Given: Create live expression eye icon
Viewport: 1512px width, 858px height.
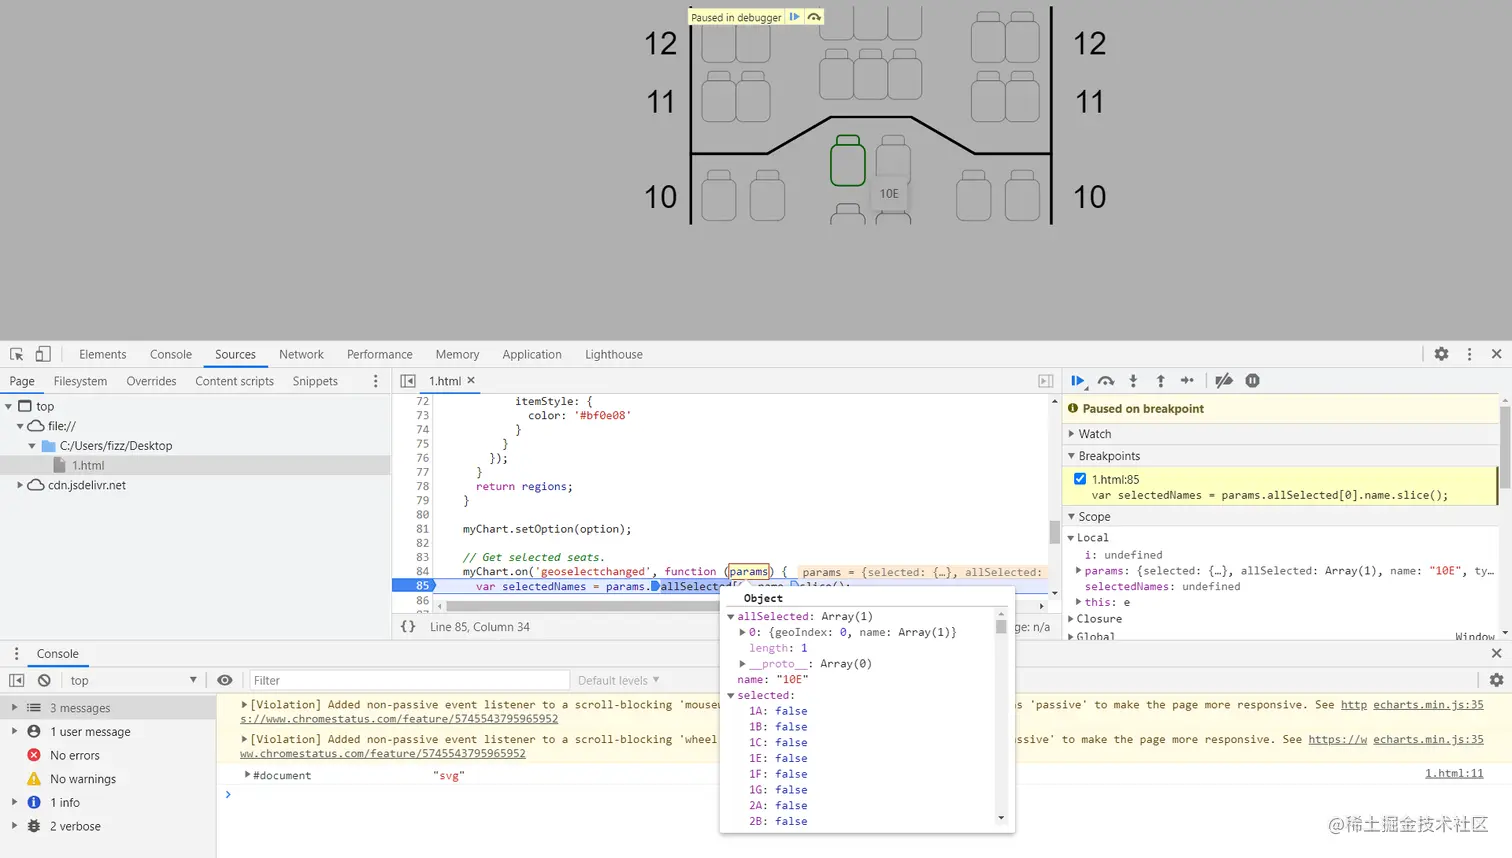Looking at the screenshot, I should 225,680.
